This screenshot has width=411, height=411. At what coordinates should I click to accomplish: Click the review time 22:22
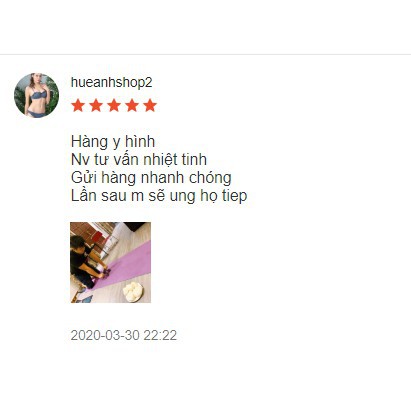click(160, 335)
